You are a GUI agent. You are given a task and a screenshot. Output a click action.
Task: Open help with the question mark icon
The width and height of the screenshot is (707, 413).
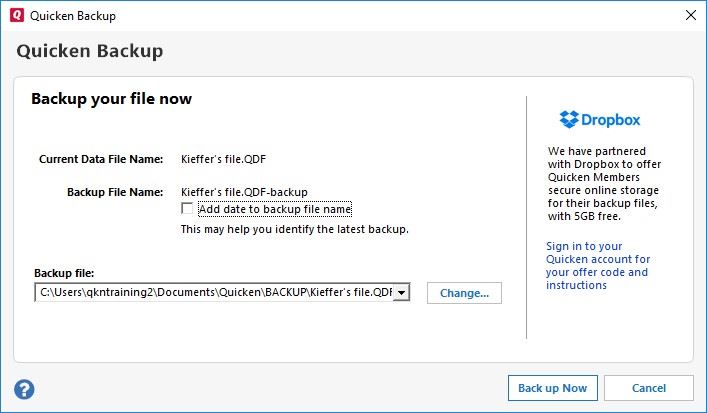[x=25, y=389]
